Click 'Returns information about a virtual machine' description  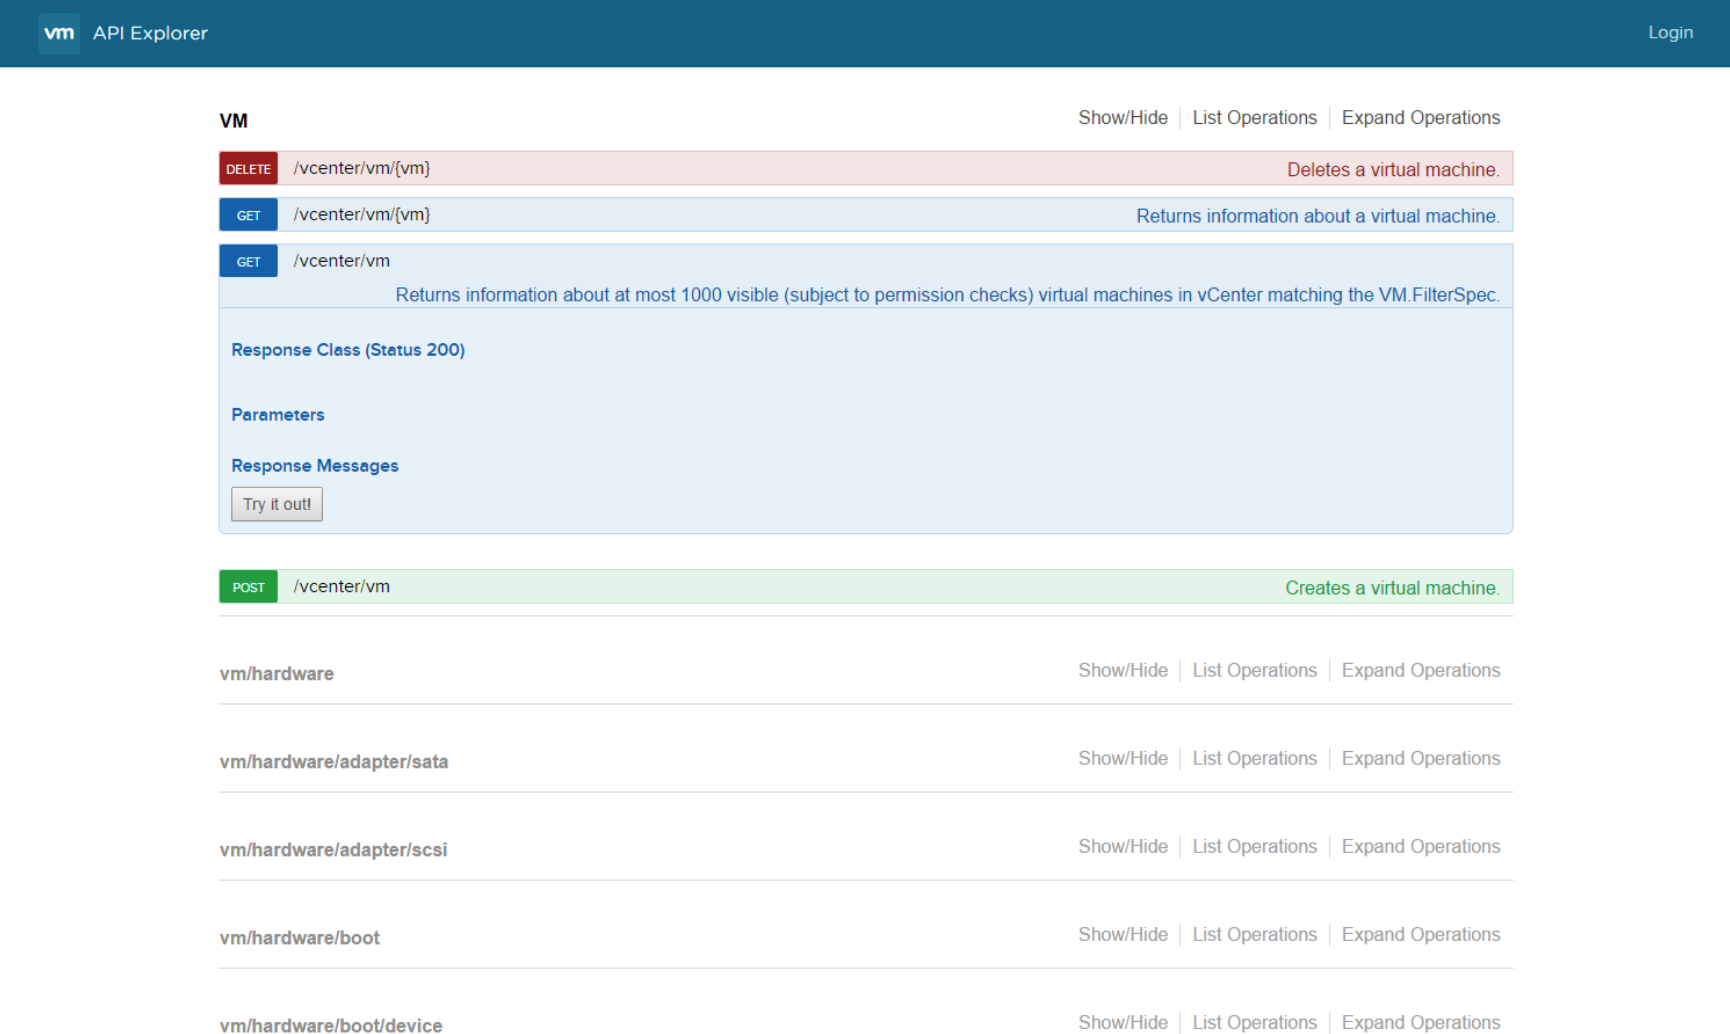[x=1318, y=216]
